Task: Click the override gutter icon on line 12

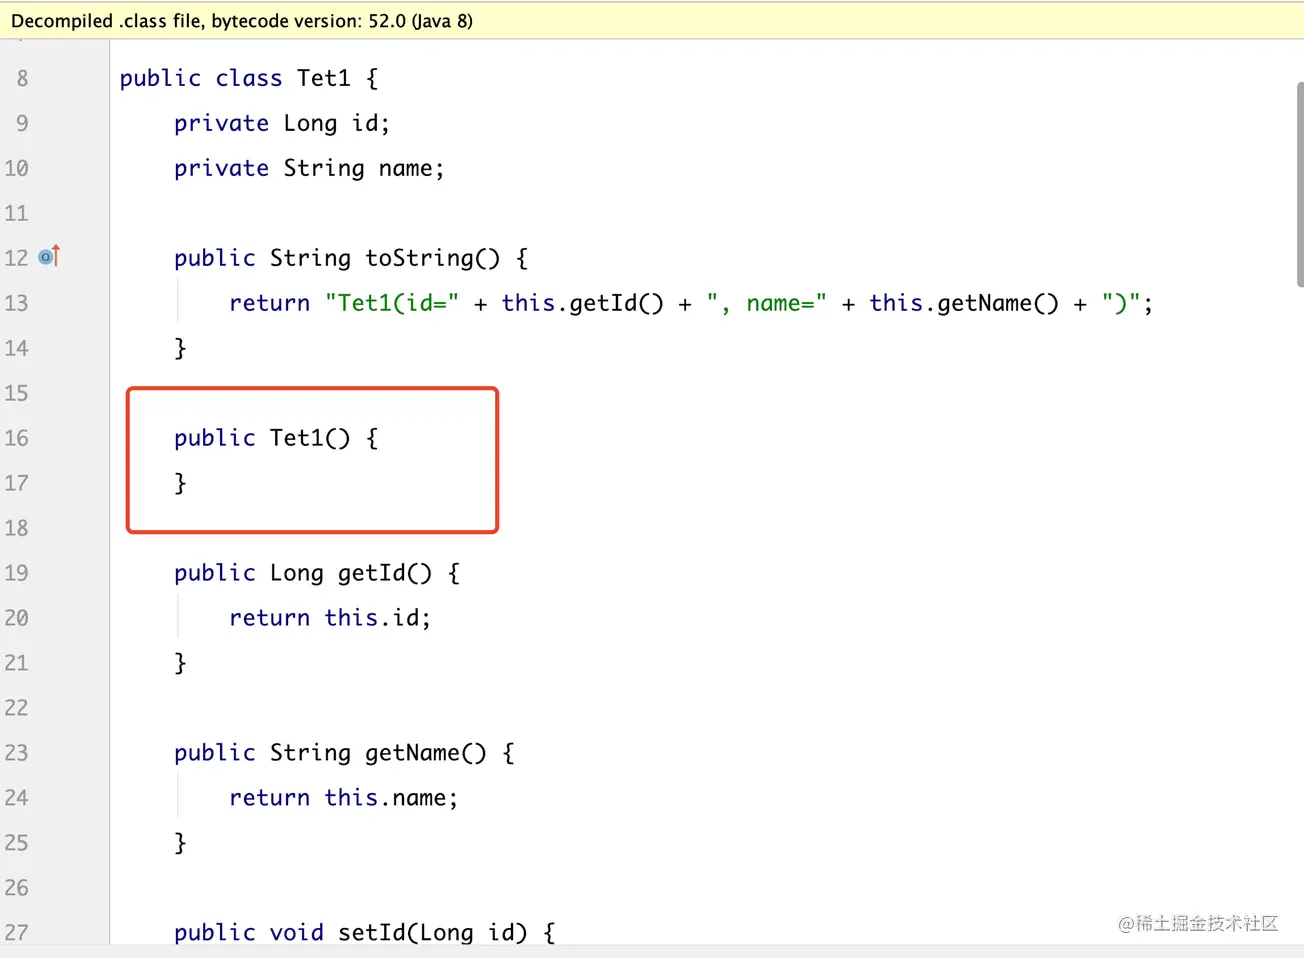Action: click(49, 257)
